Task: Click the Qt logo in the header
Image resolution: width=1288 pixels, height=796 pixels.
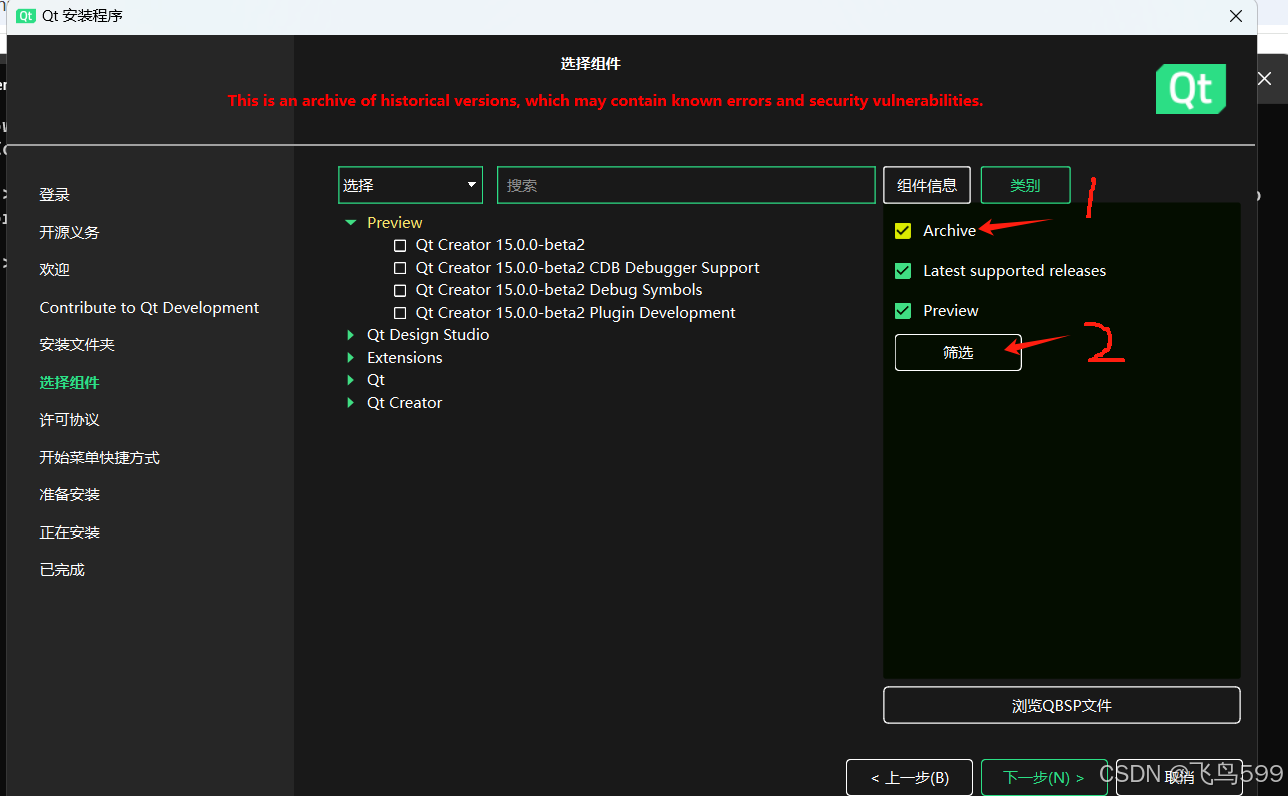Action: click(x=1191, y=89)
